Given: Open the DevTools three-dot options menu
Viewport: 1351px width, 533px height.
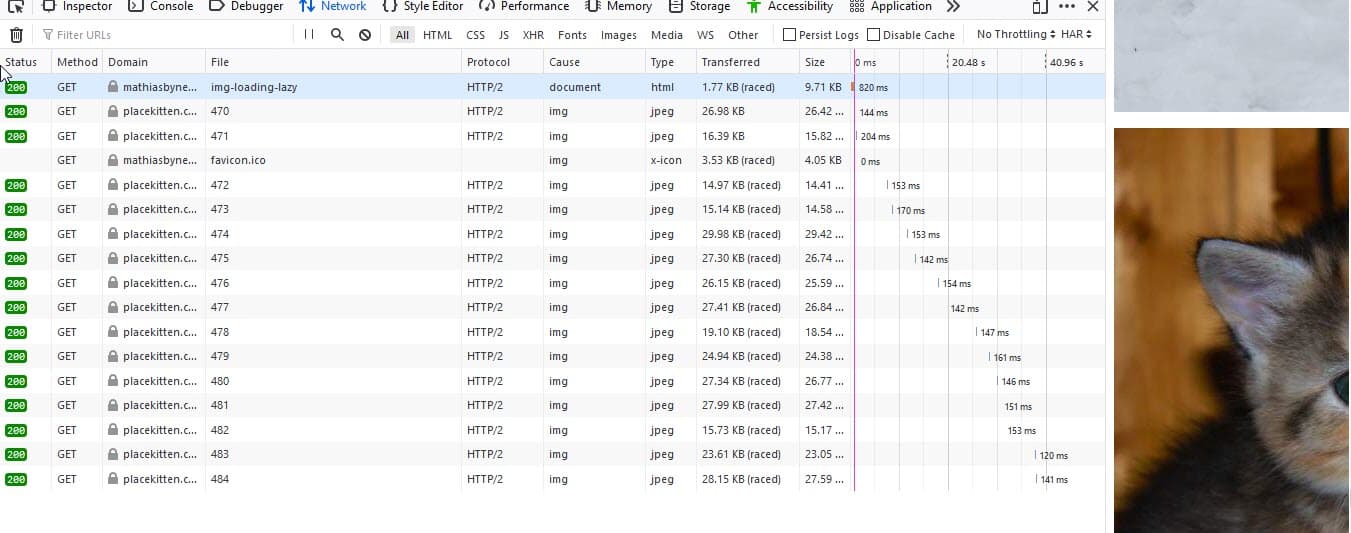Looking at the screenshot, I should [1067, 7].
